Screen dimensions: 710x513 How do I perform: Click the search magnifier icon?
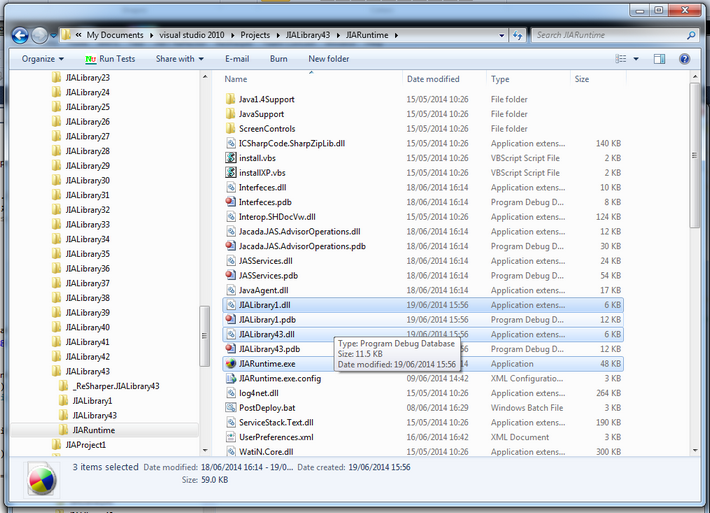tap(691, 35)
